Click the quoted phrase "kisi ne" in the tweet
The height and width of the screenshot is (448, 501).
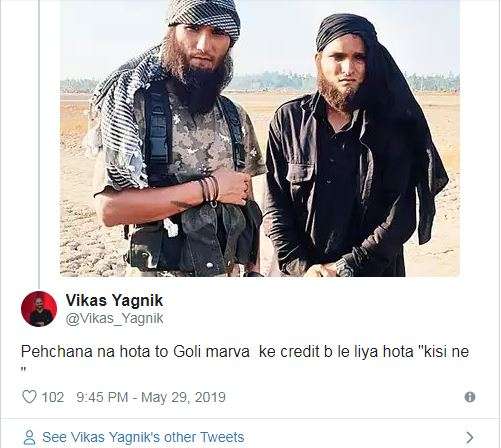(x=443, y=352)
